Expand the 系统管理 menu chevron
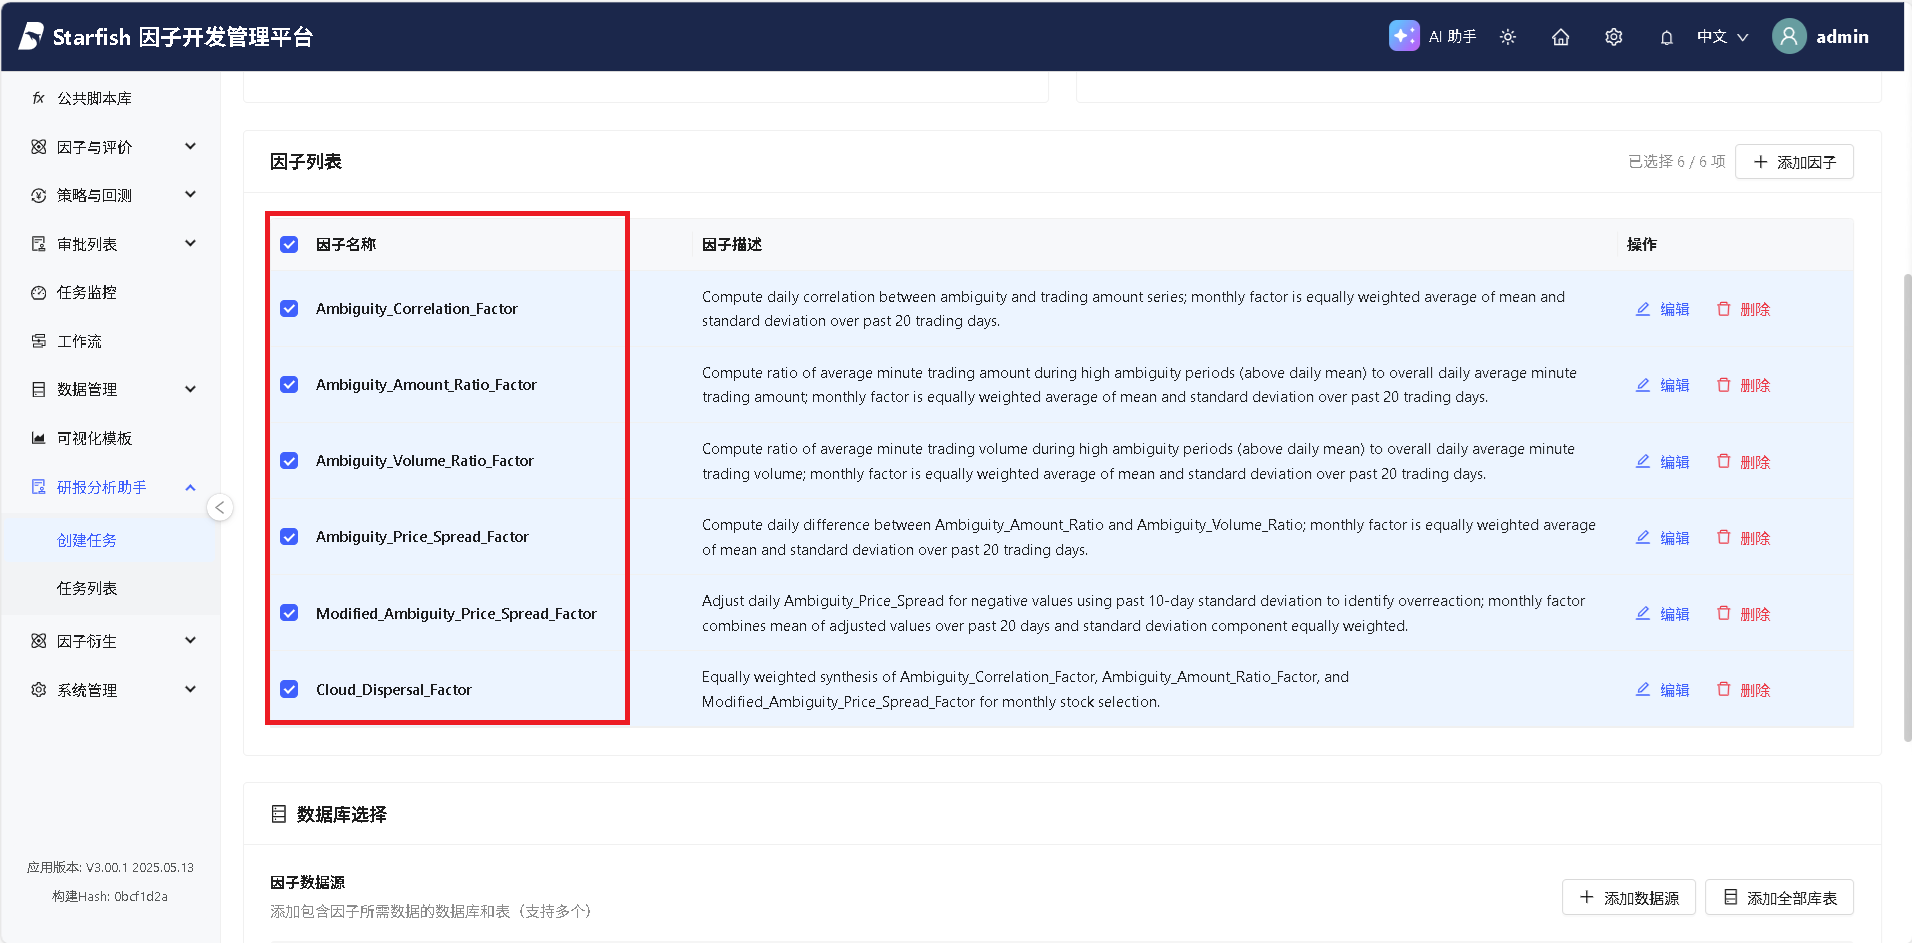This screenshot has height=943, width=1912. coord(190,689)
